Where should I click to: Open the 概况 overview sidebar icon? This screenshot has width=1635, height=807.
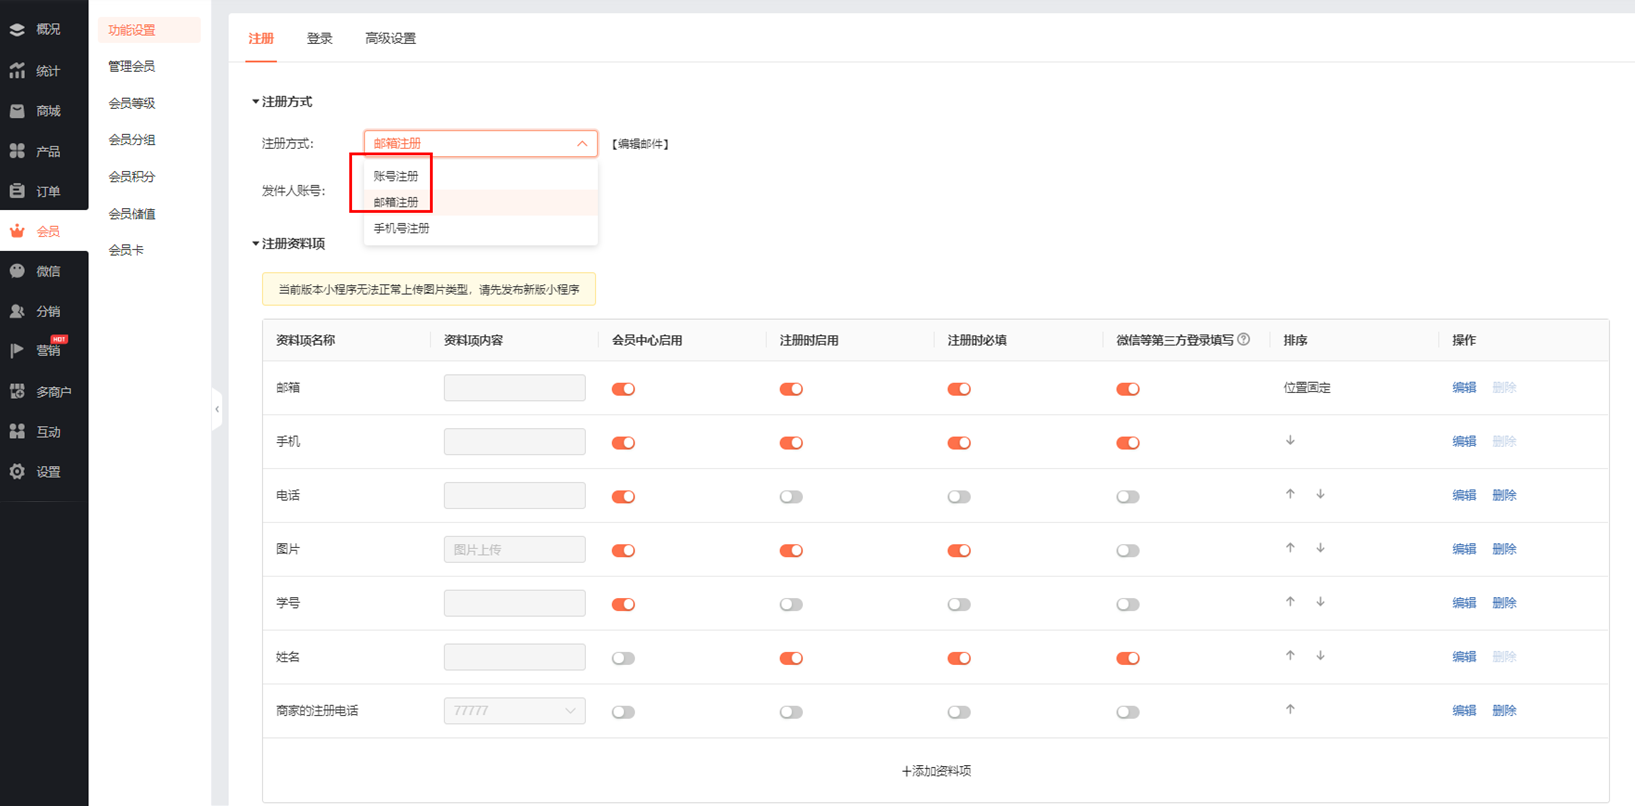17,30
